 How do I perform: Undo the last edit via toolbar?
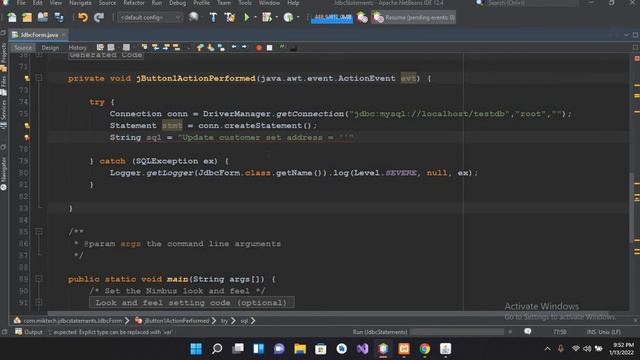coord(83,17)
